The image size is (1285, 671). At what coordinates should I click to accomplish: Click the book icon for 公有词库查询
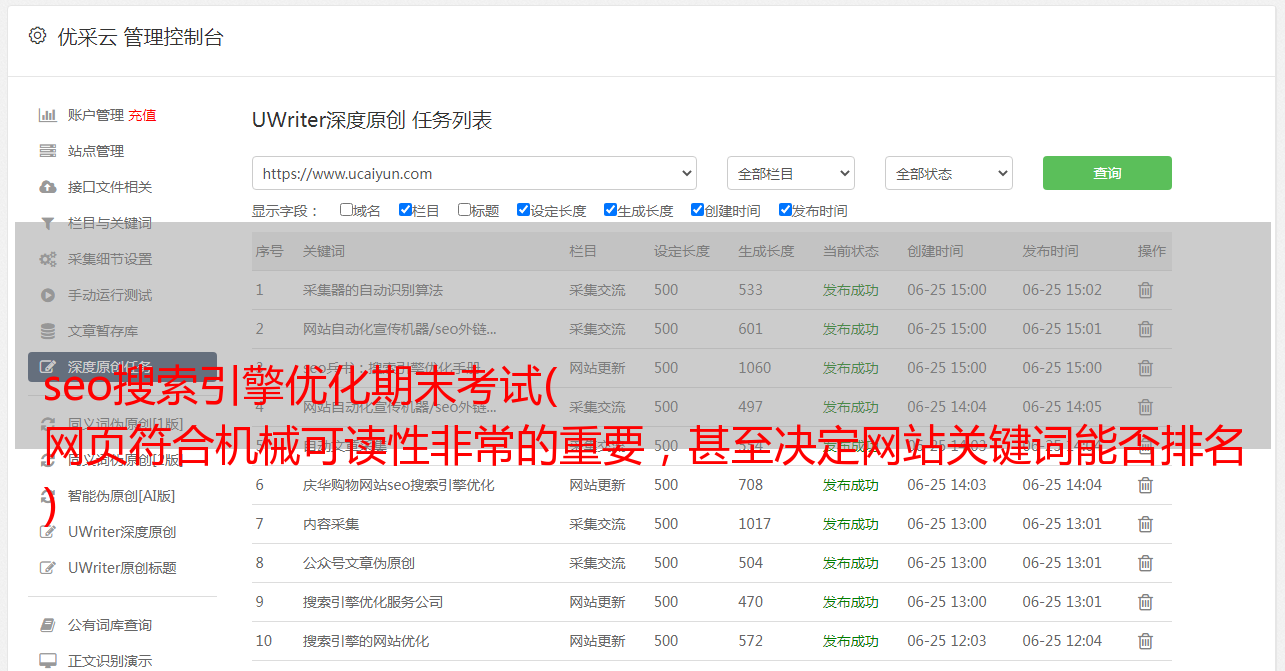pyautogui.click(x=47, y=625)
